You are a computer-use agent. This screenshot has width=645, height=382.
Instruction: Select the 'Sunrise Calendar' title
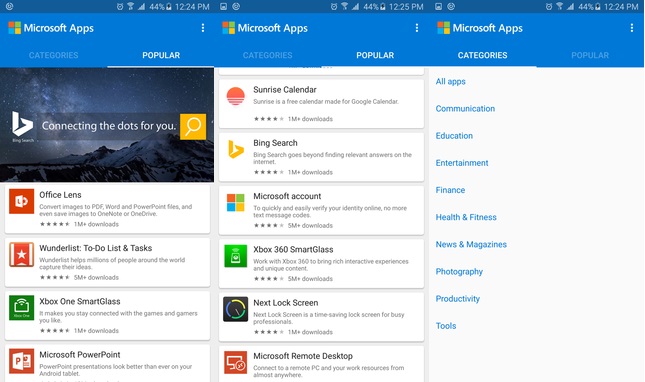point(285,90)
